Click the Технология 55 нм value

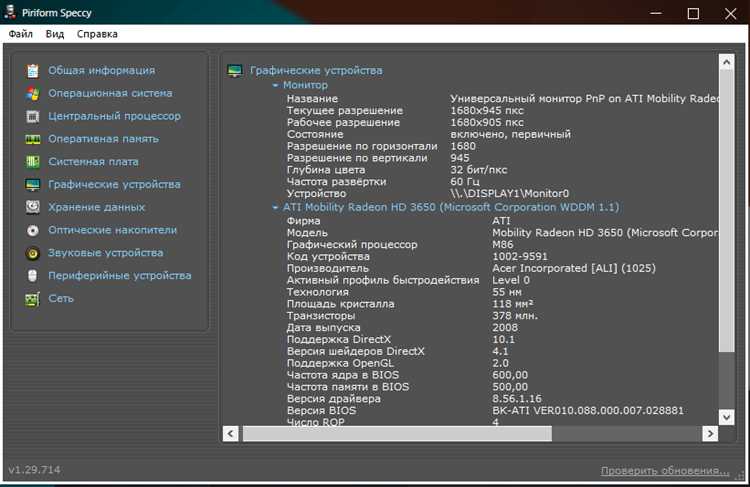click(507, 292)
